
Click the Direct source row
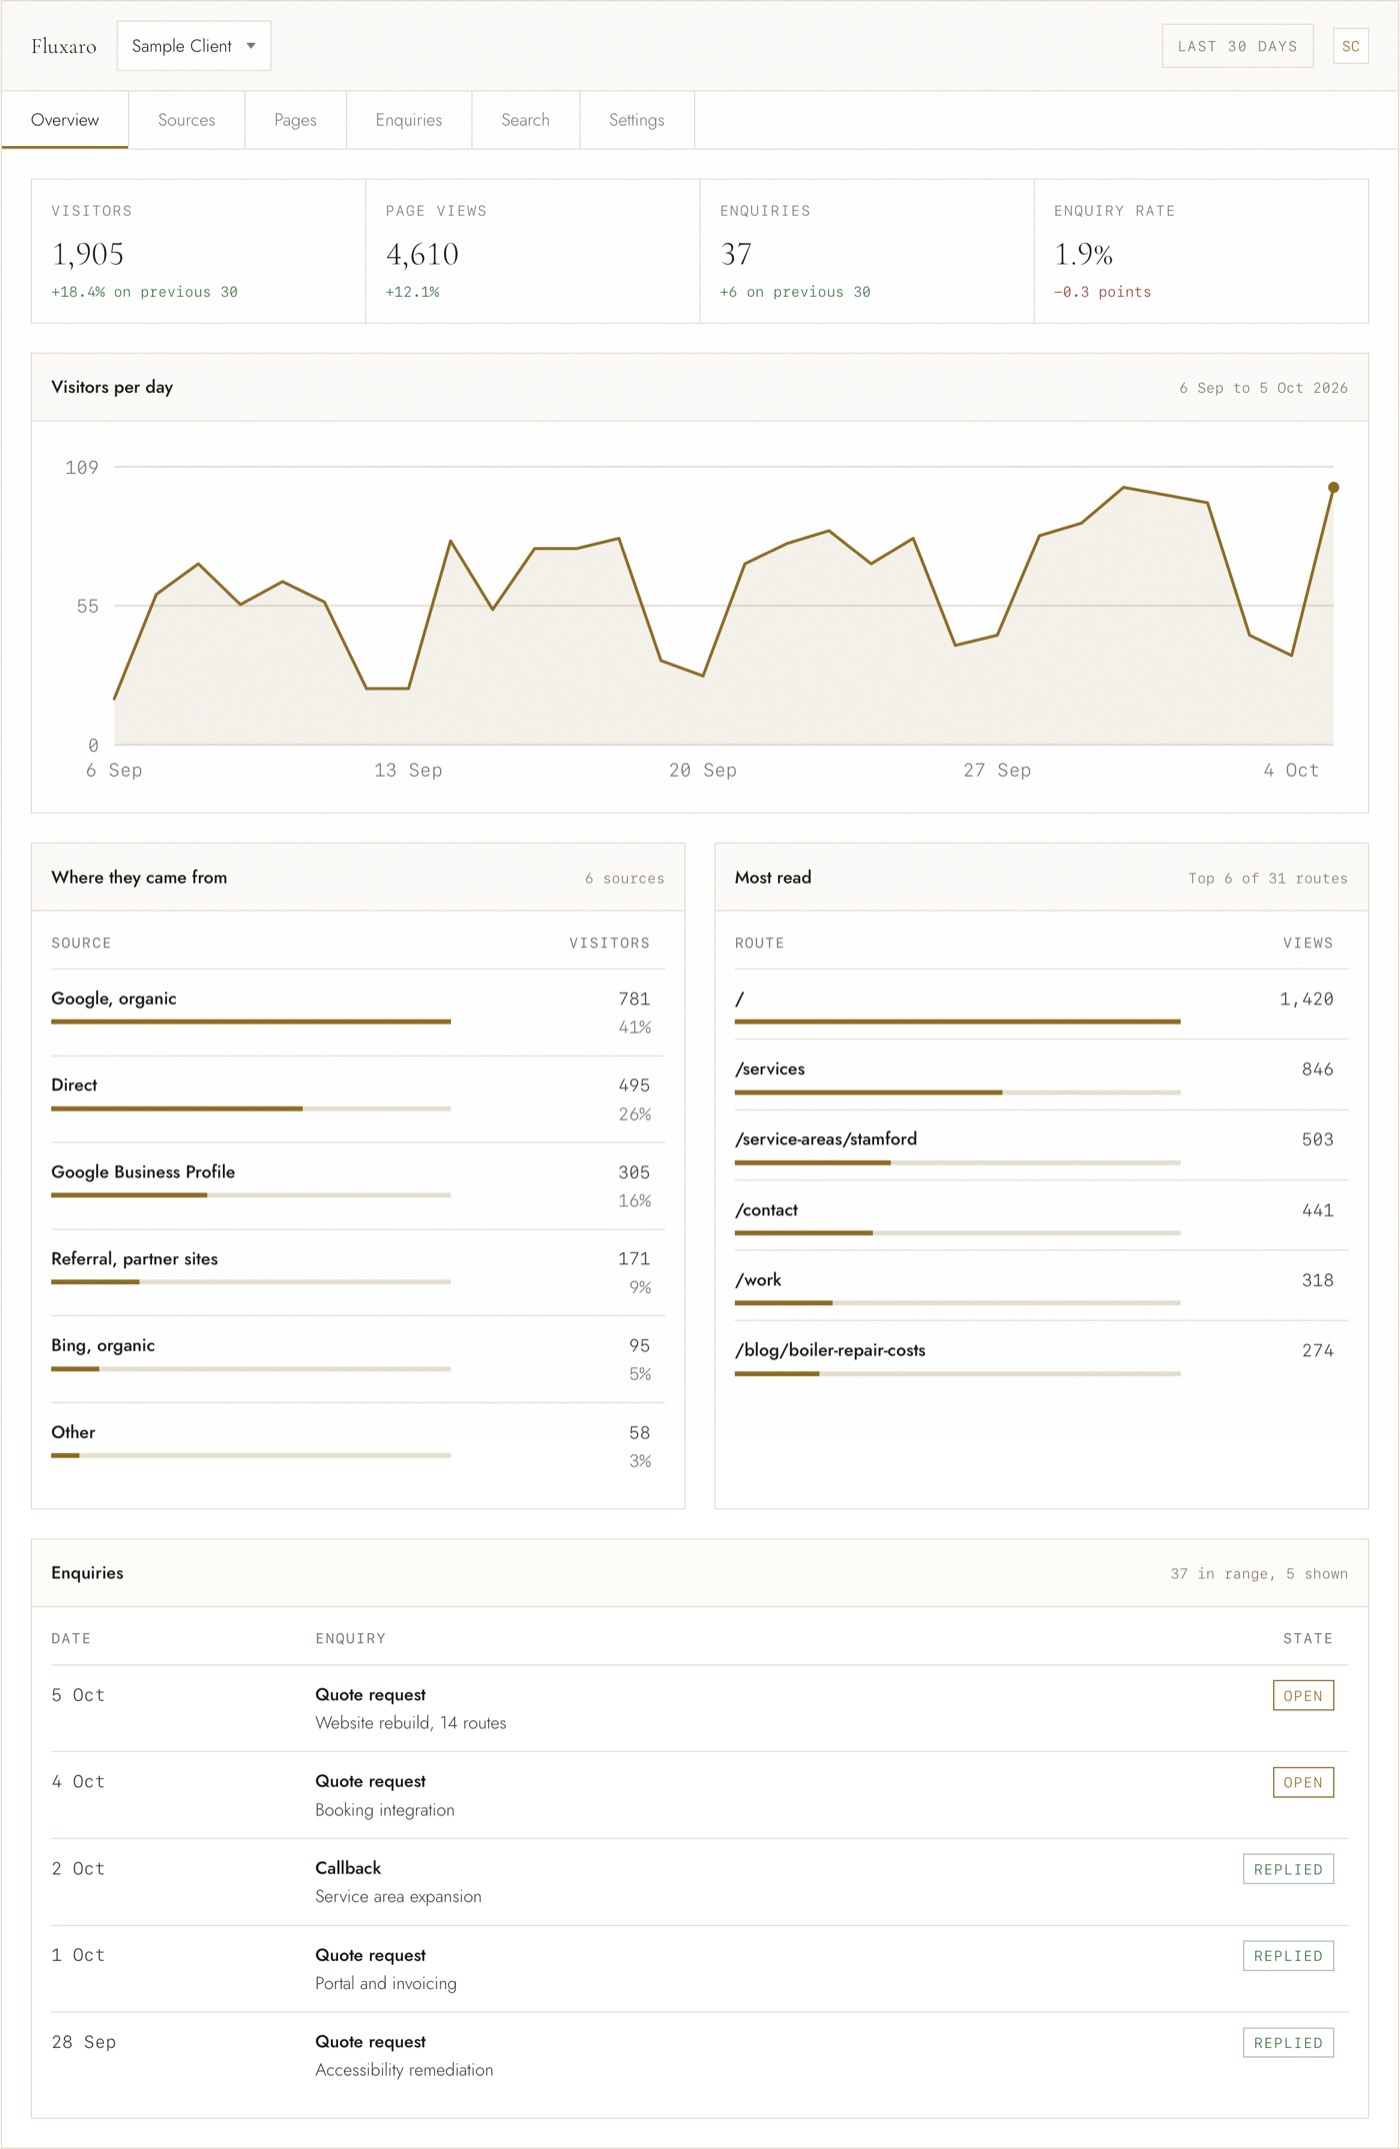click(x=358, y=1099)
